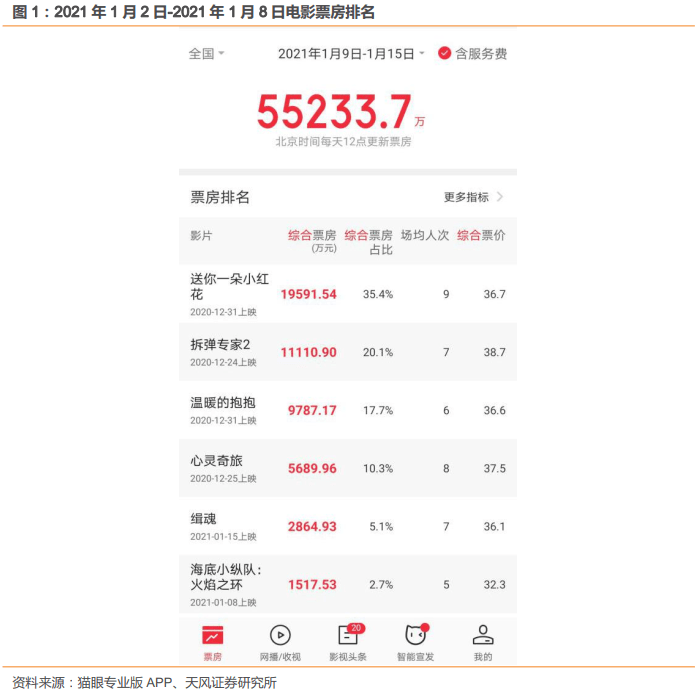700x696 pixels.
Task: Select the 20.1% share value
Action: coord(378,352)
